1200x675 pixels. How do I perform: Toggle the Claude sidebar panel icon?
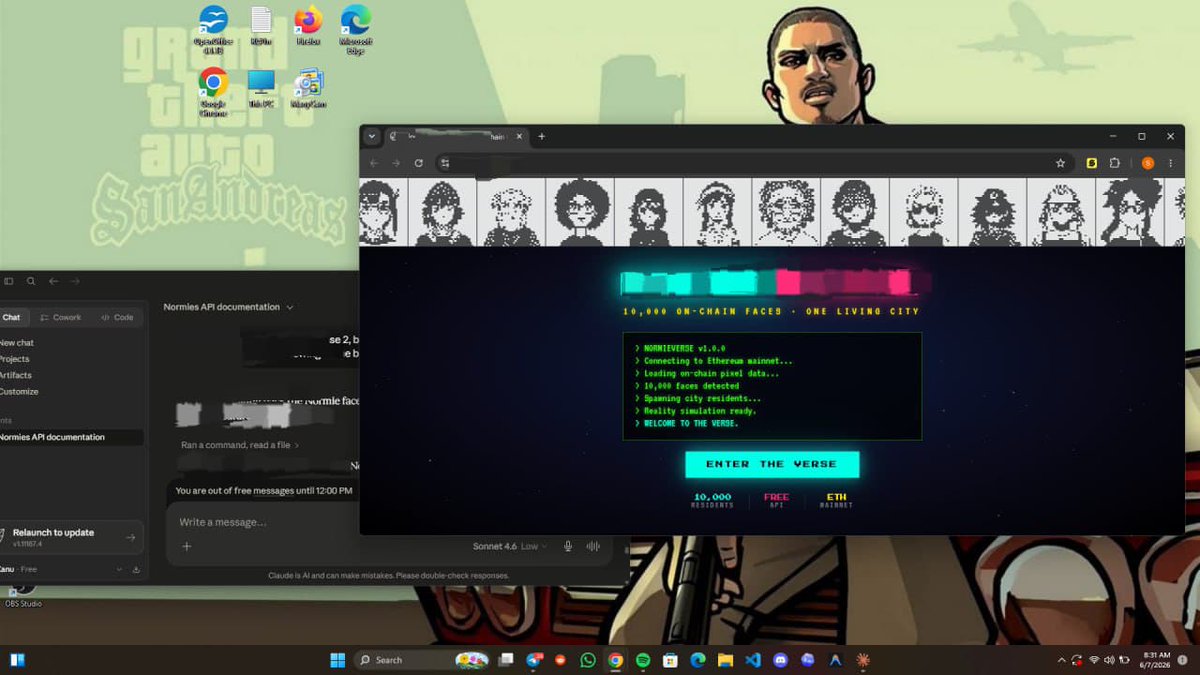[9, 282]
